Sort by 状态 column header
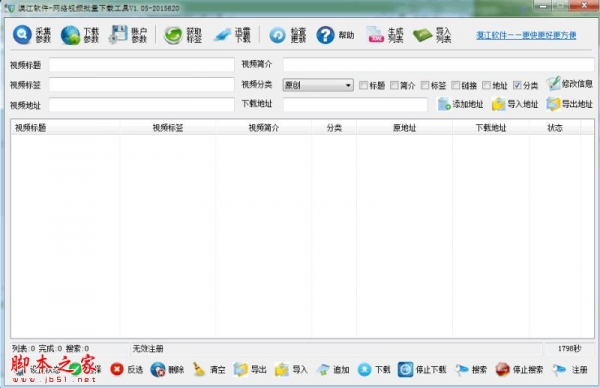This screenshot has width=600, height=388. click(554, 128)
